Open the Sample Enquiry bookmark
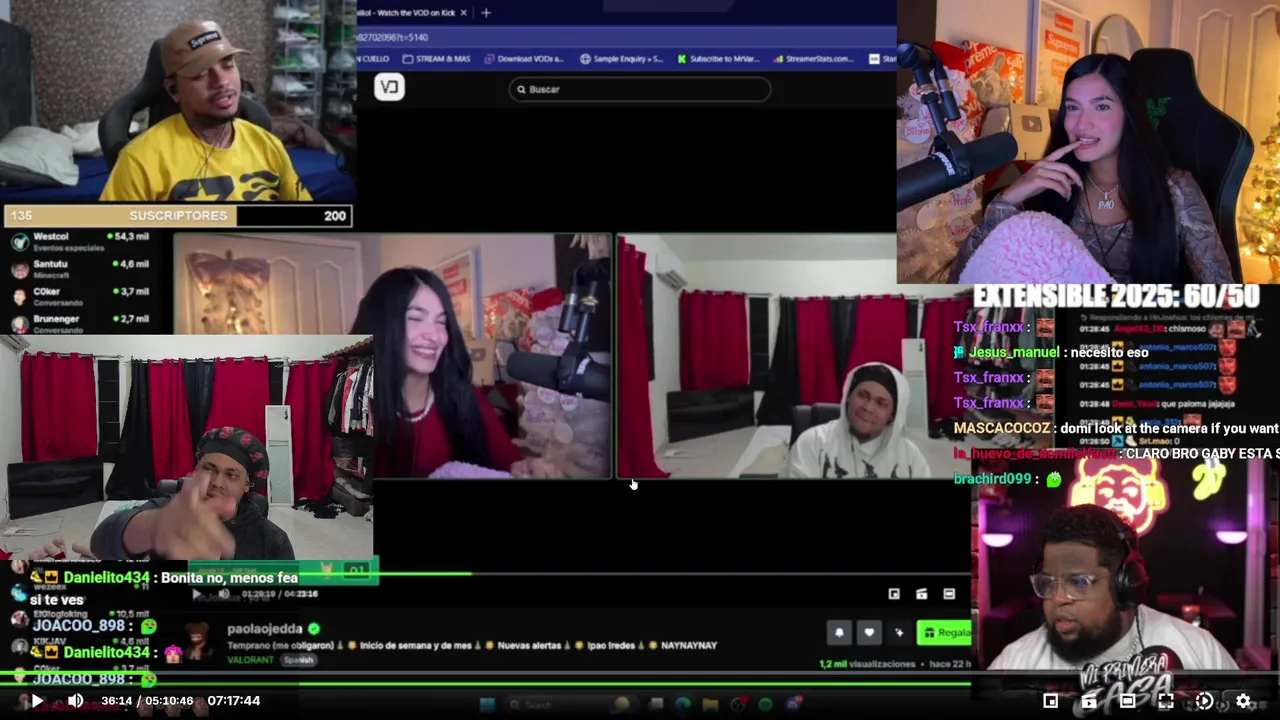The height and width of the screenshot is (720, 1280). point(621,59)
